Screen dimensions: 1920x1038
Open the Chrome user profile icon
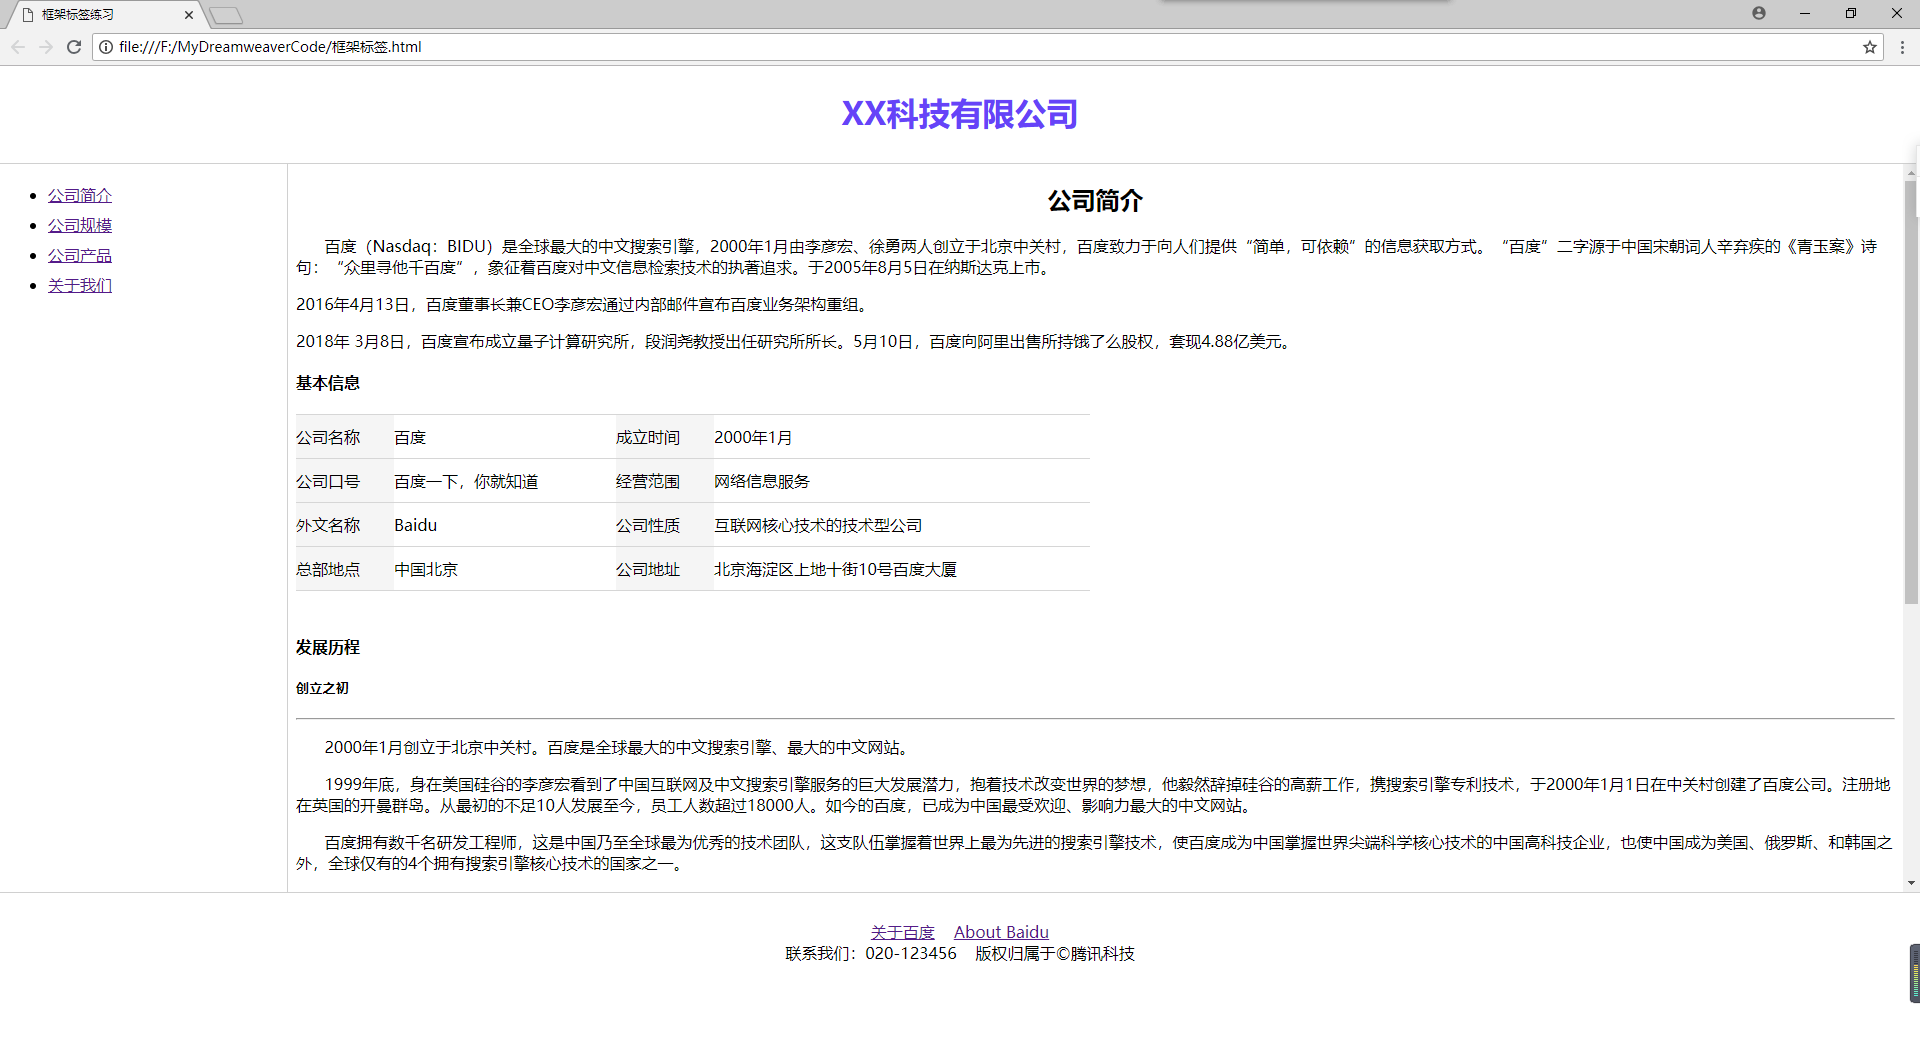[x=1759, y=13]
